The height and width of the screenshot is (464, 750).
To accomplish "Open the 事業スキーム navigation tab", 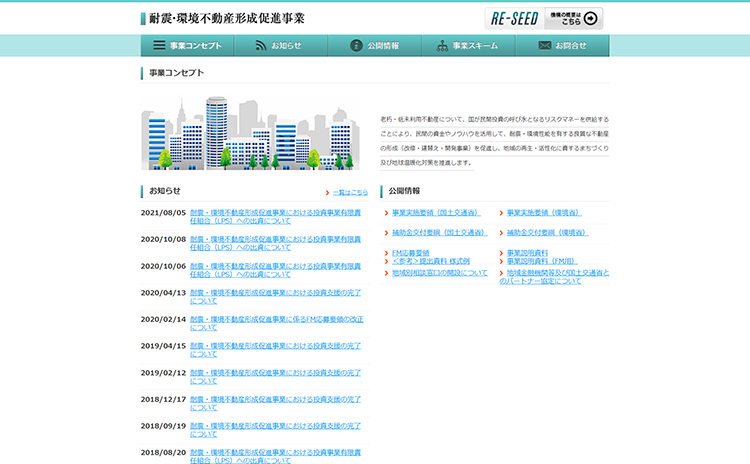I will click(467, 46).
